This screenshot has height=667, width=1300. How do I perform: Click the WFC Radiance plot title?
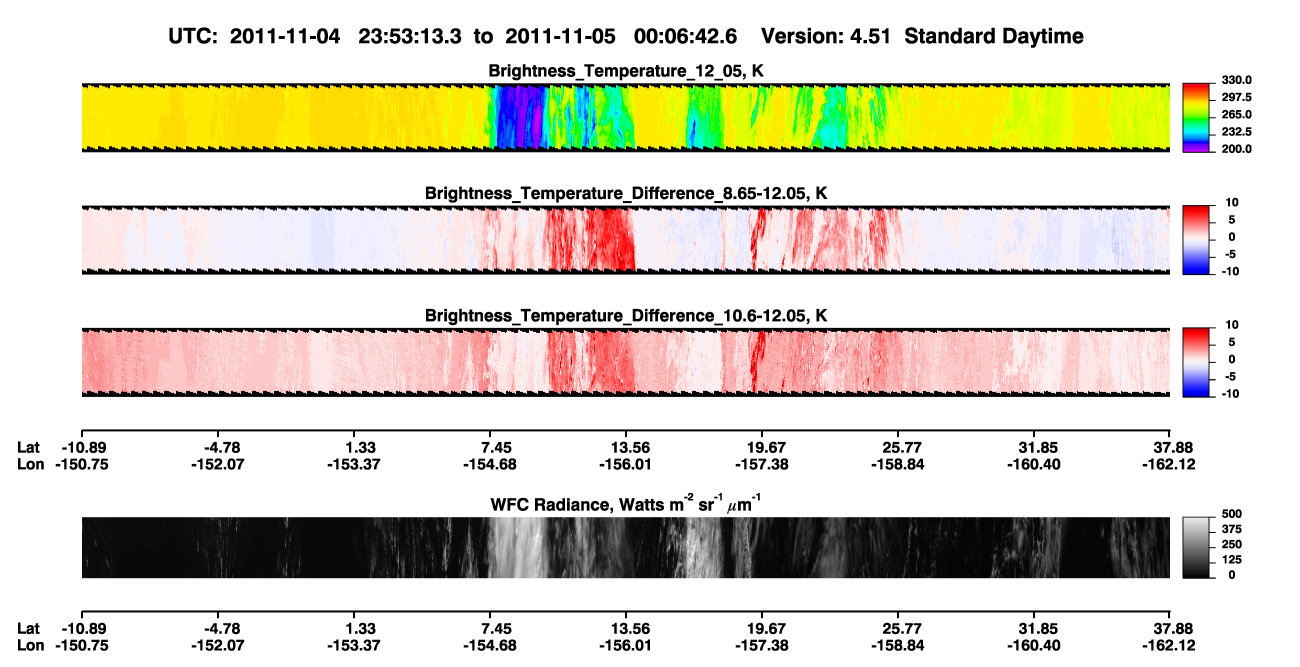(x=625, y=503)
